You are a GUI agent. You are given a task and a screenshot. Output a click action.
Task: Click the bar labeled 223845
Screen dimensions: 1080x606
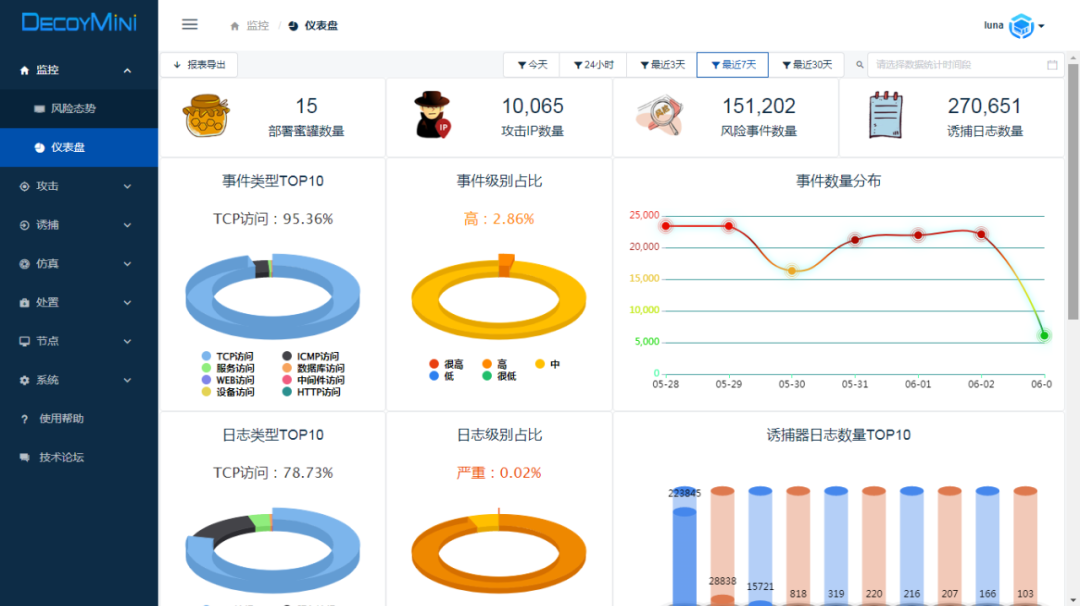(684, 545)
